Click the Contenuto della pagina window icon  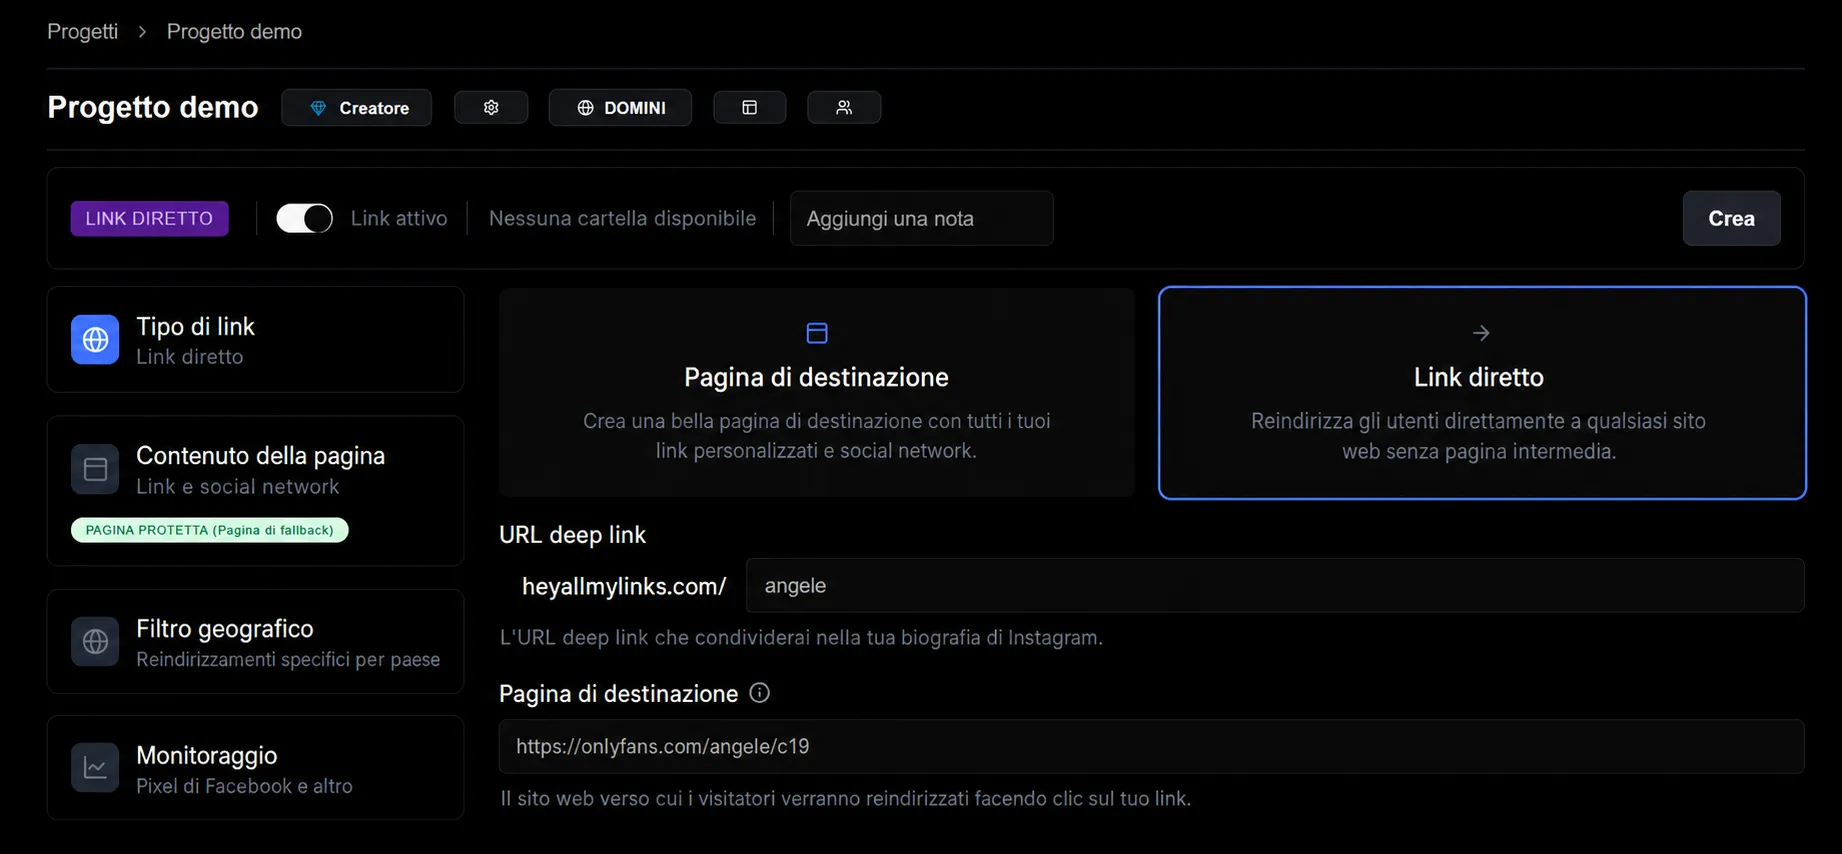pos(95,469)
